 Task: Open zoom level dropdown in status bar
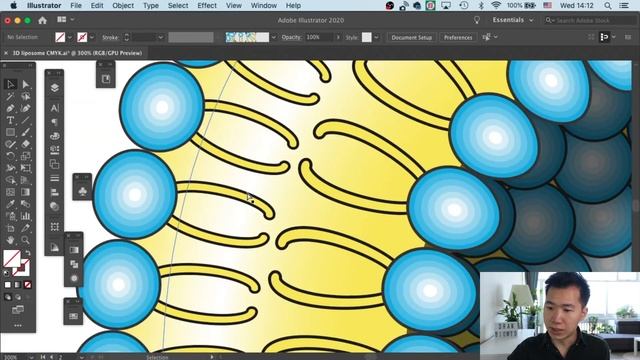coord(31,357)
